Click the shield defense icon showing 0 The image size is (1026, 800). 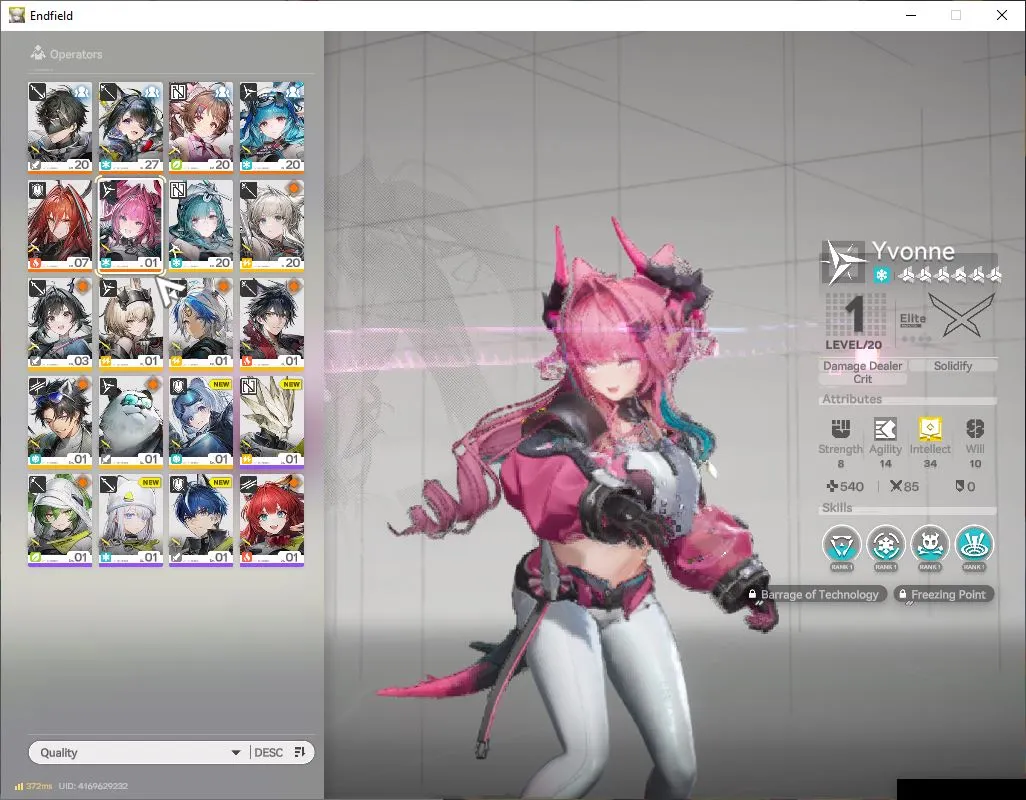pos(959,486)
